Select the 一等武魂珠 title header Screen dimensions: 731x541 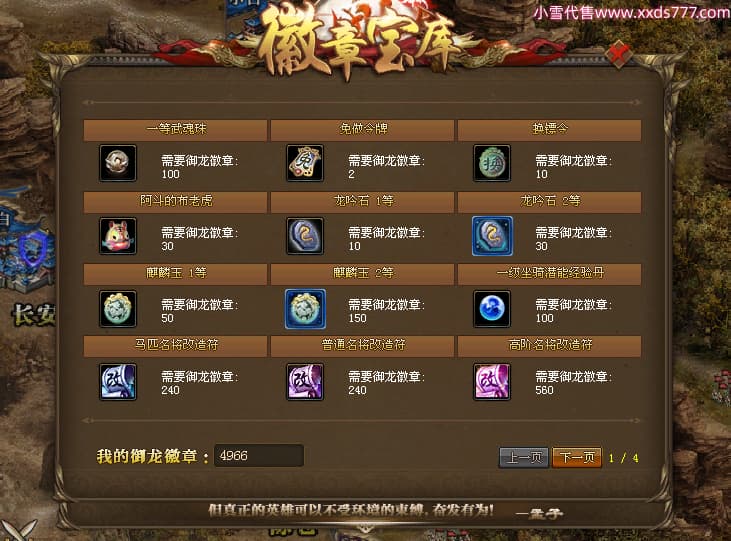click(x=176, y=129)
